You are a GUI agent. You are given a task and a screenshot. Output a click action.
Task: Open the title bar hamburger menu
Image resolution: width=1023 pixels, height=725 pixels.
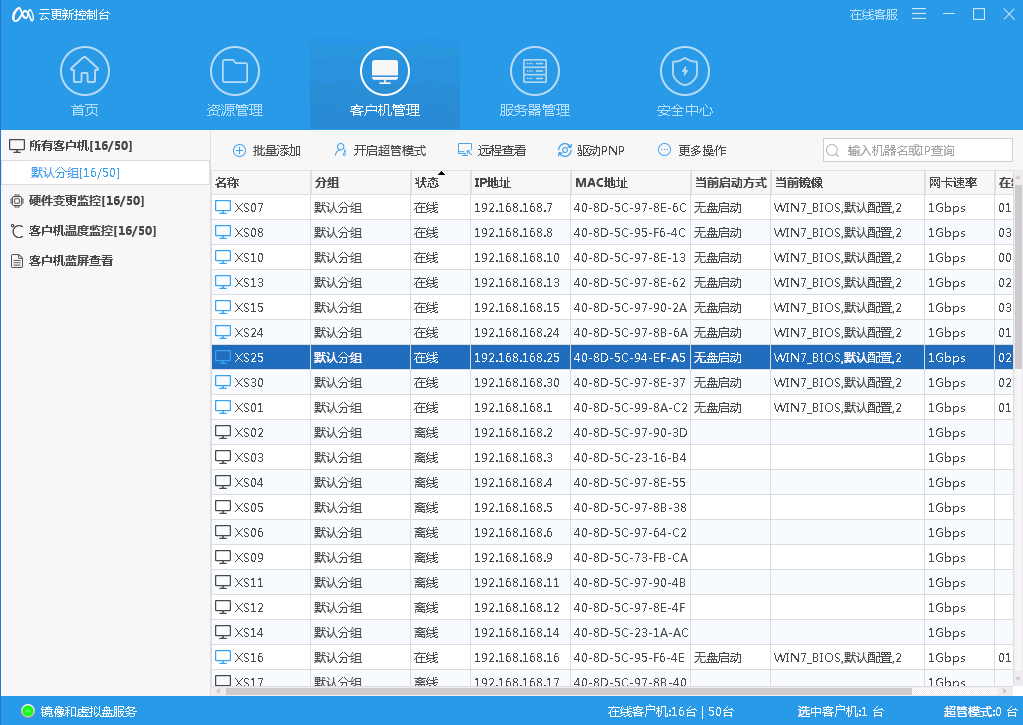(919, 14)
